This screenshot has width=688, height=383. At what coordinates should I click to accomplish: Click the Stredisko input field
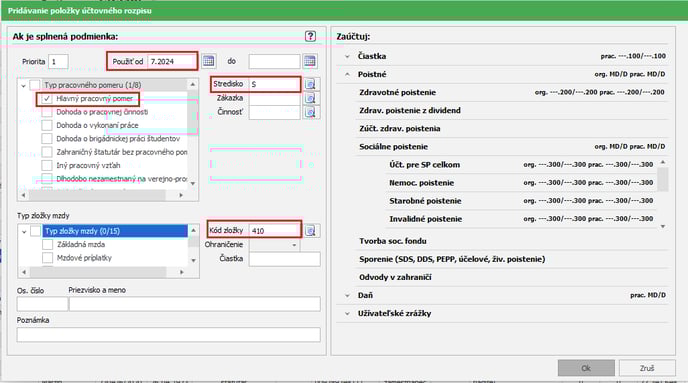click(275, 84)
